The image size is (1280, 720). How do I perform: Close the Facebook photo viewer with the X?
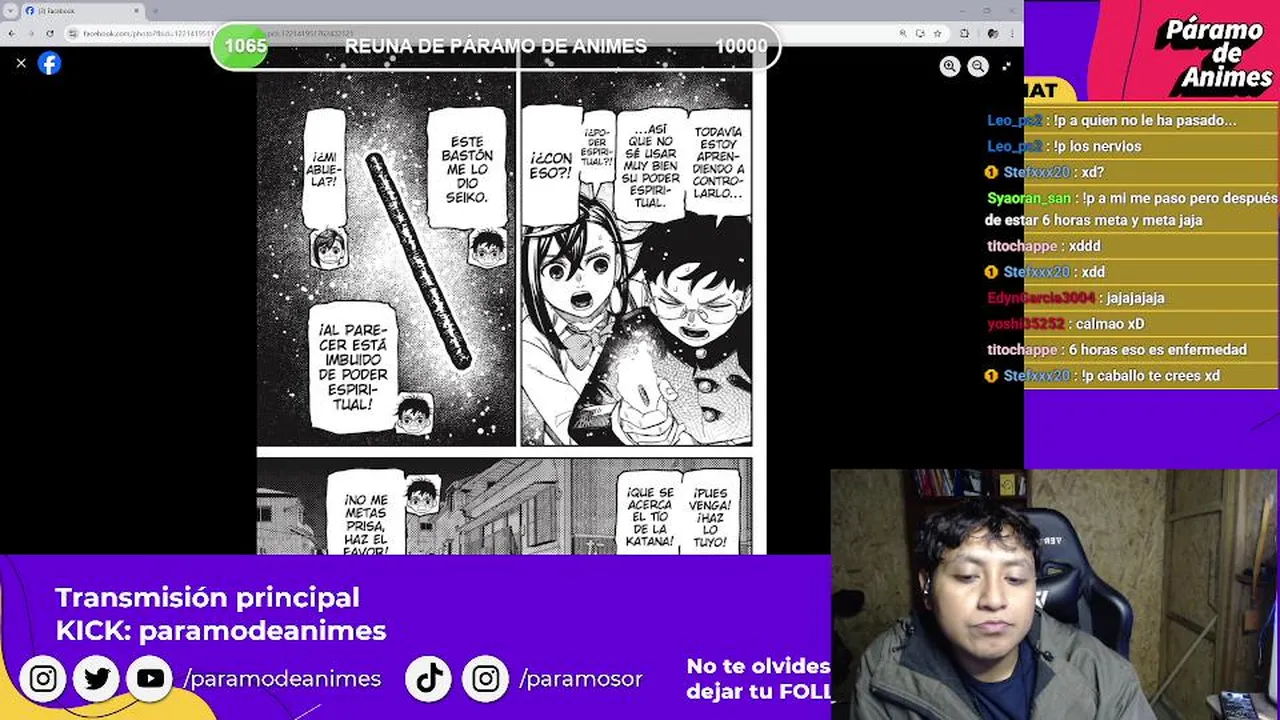(21, 63)
